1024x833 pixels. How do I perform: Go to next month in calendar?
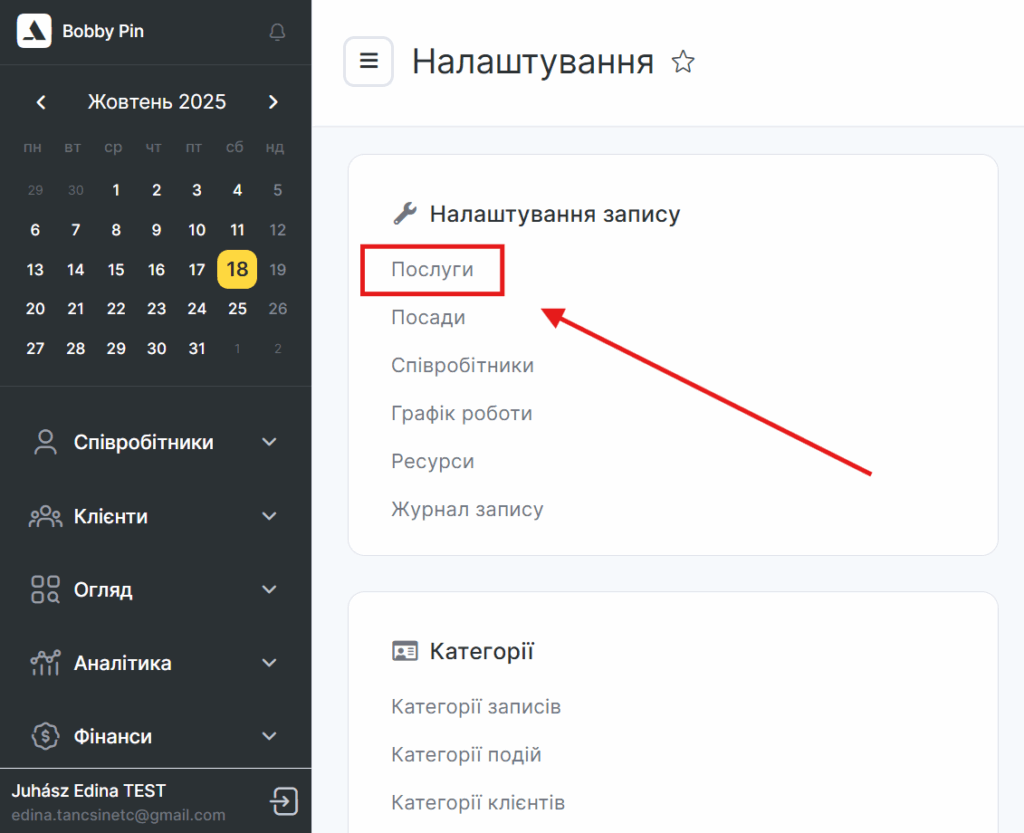273,102
